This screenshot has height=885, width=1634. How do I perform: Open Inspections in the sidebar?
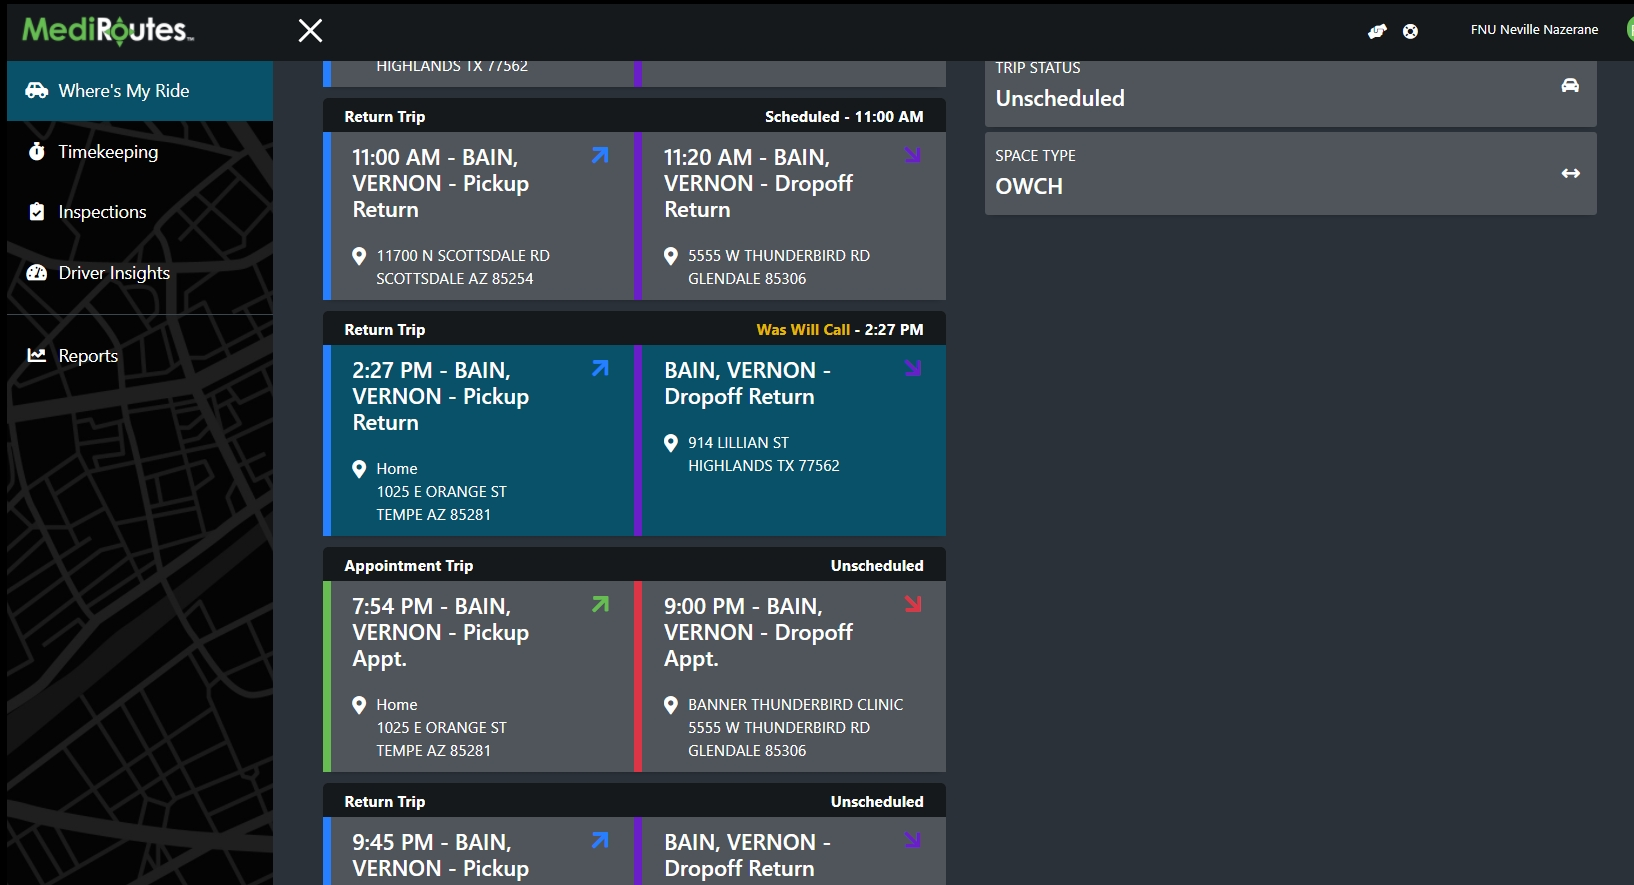[x=140, y=212]
